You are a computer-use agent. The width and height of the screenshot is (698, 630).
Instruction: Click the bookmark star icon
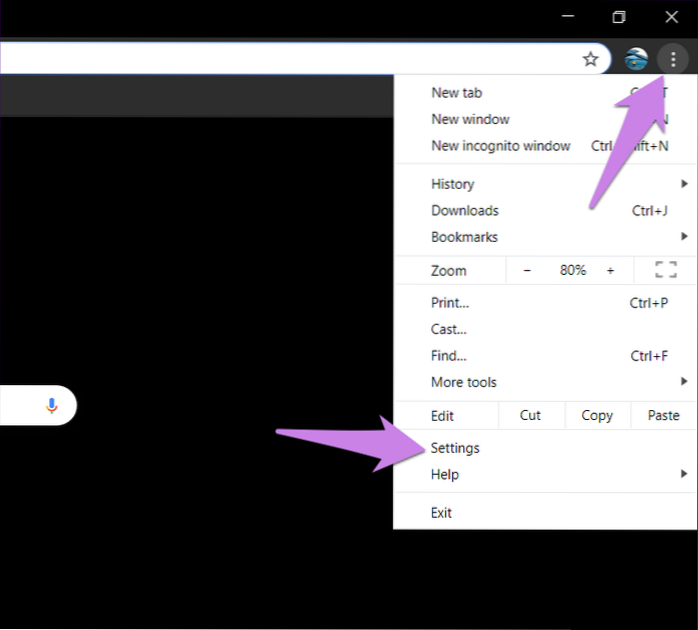(590, 59)
